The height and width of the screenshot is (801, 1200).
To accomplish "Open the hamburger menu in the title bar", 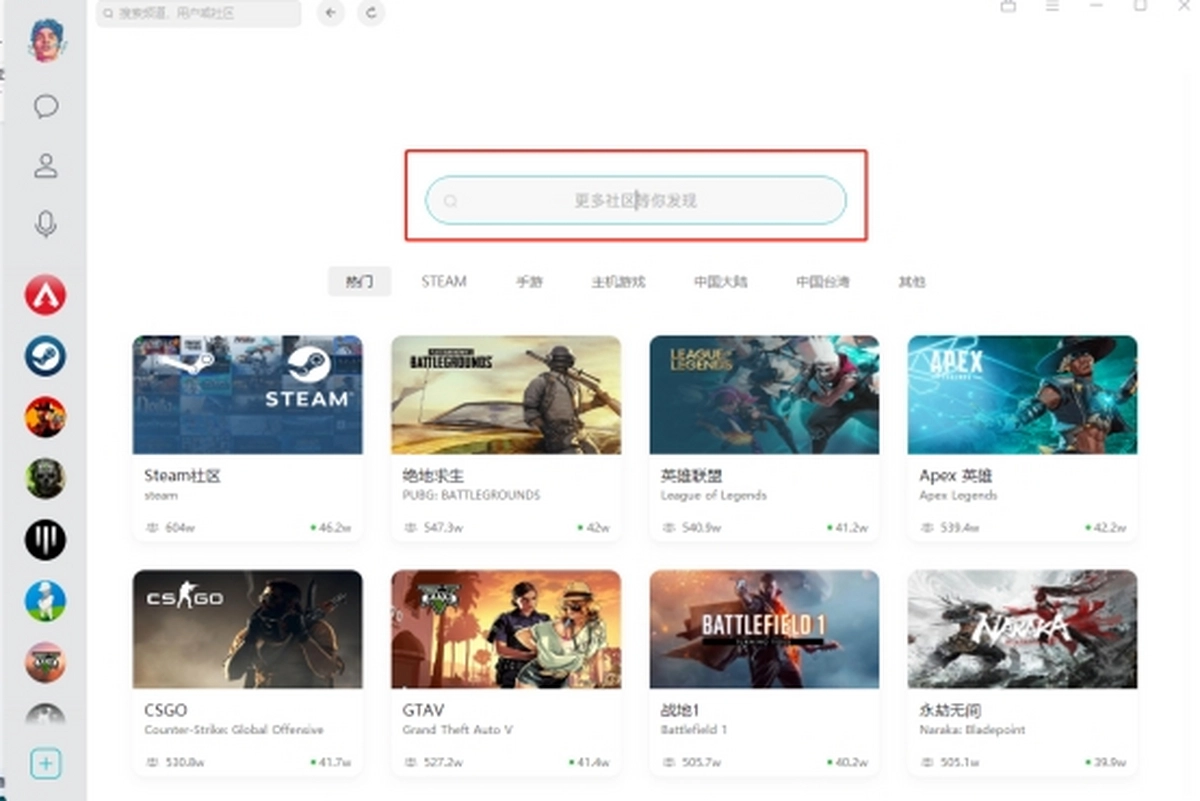I will [x=1053, y=7].
